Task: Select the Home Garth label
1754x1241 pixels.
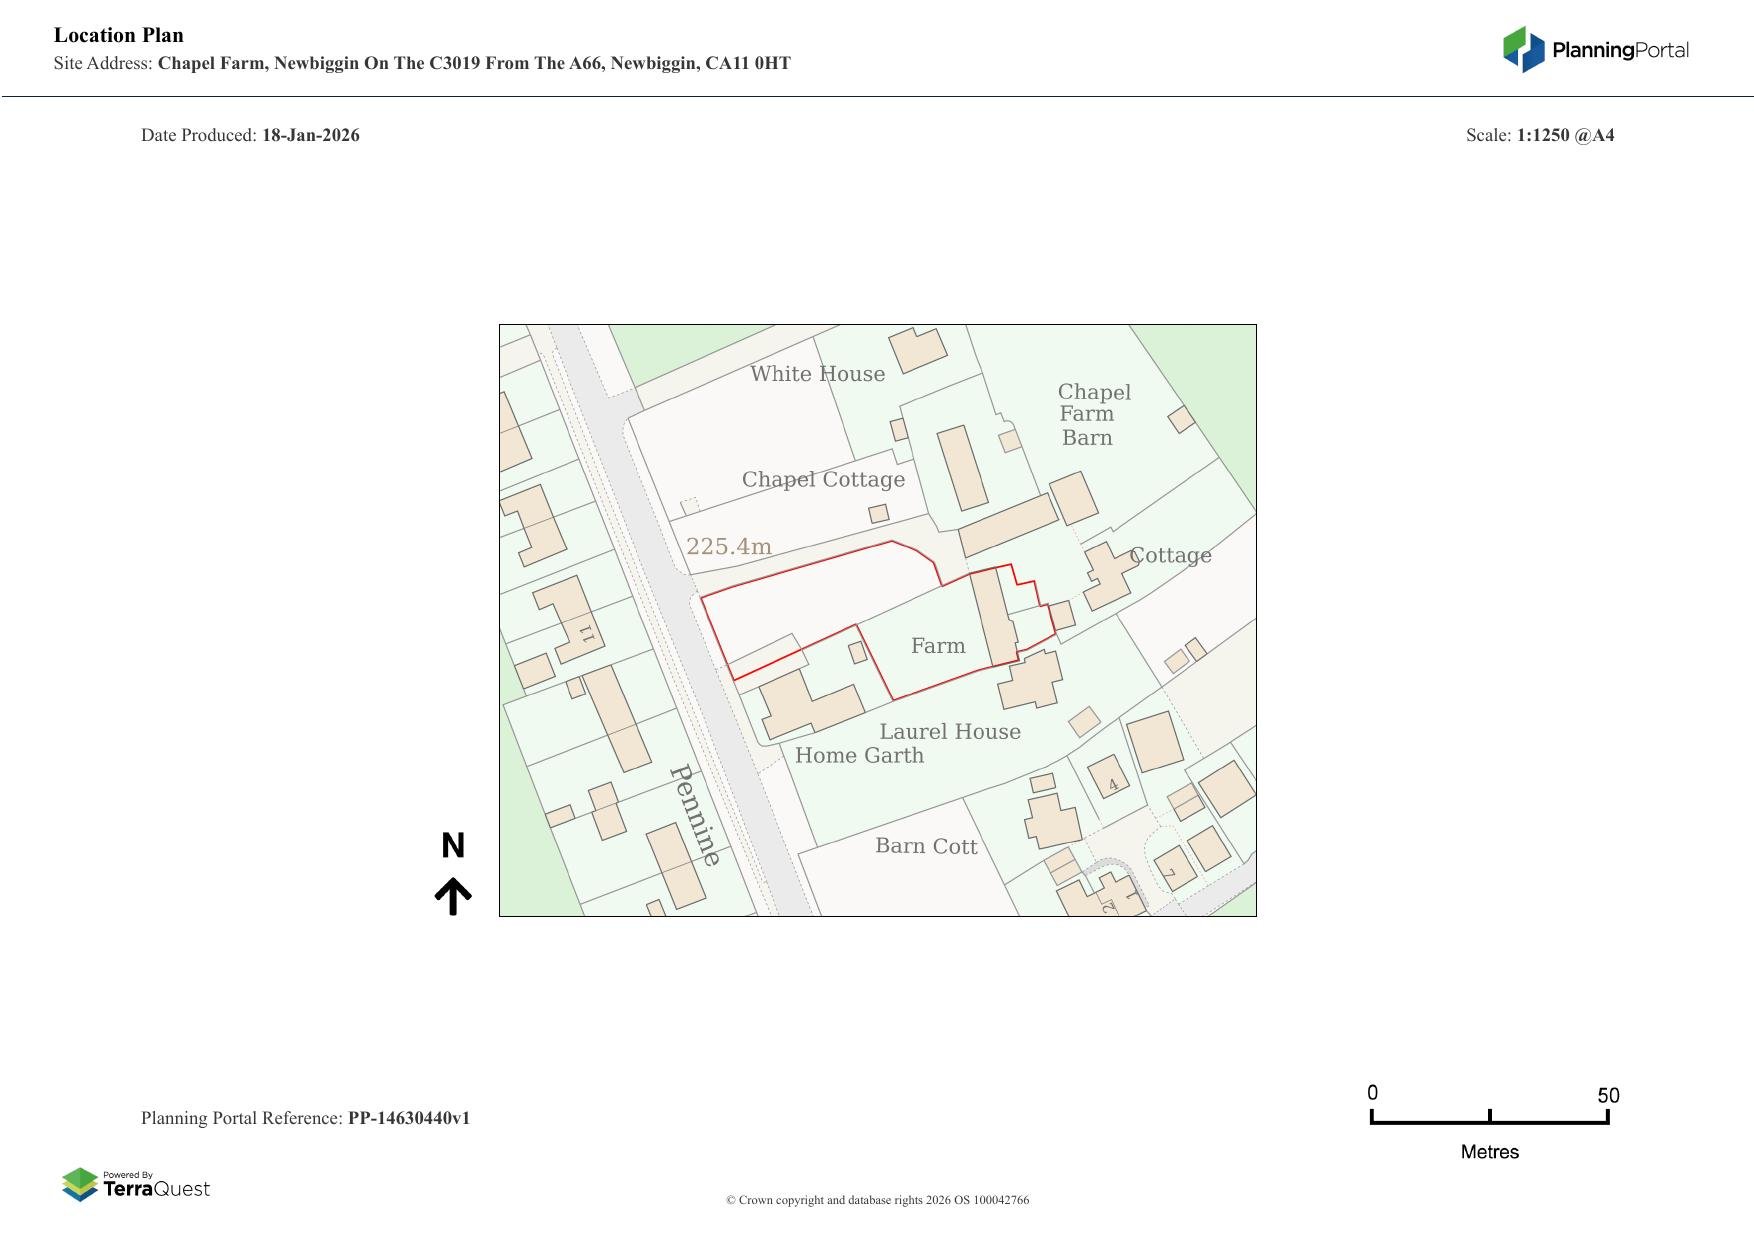Action: tap(859, 756)
